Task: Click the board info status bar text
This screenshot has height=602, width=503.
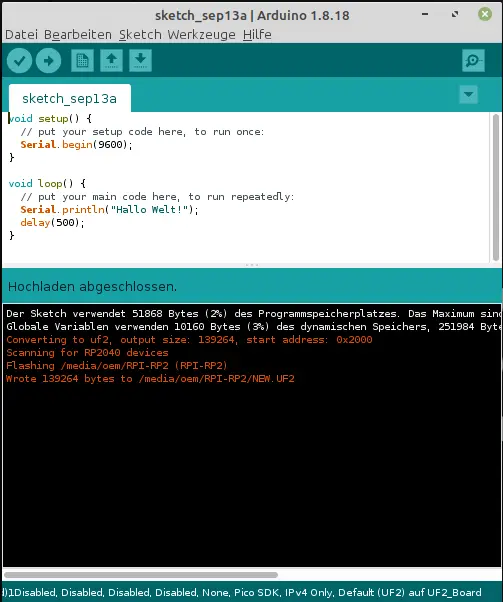Action: pos(241,592)
